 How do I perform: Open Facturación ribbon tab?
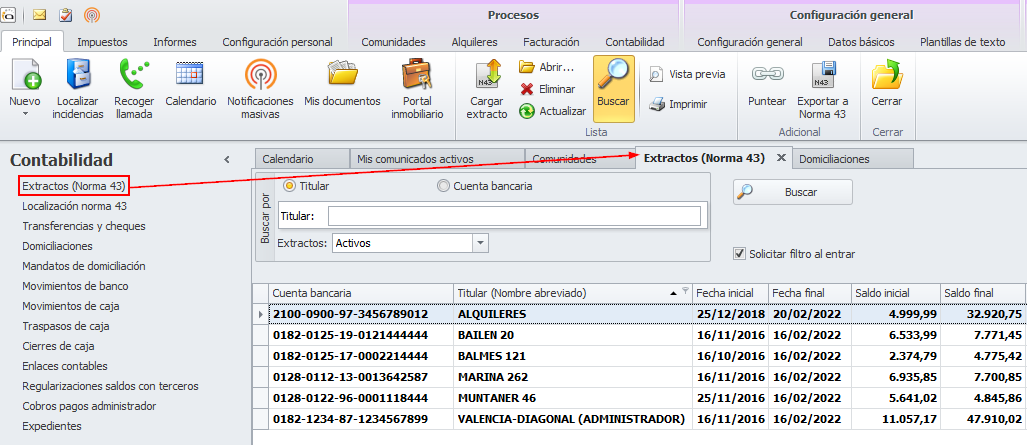click(x=551, y=42)
